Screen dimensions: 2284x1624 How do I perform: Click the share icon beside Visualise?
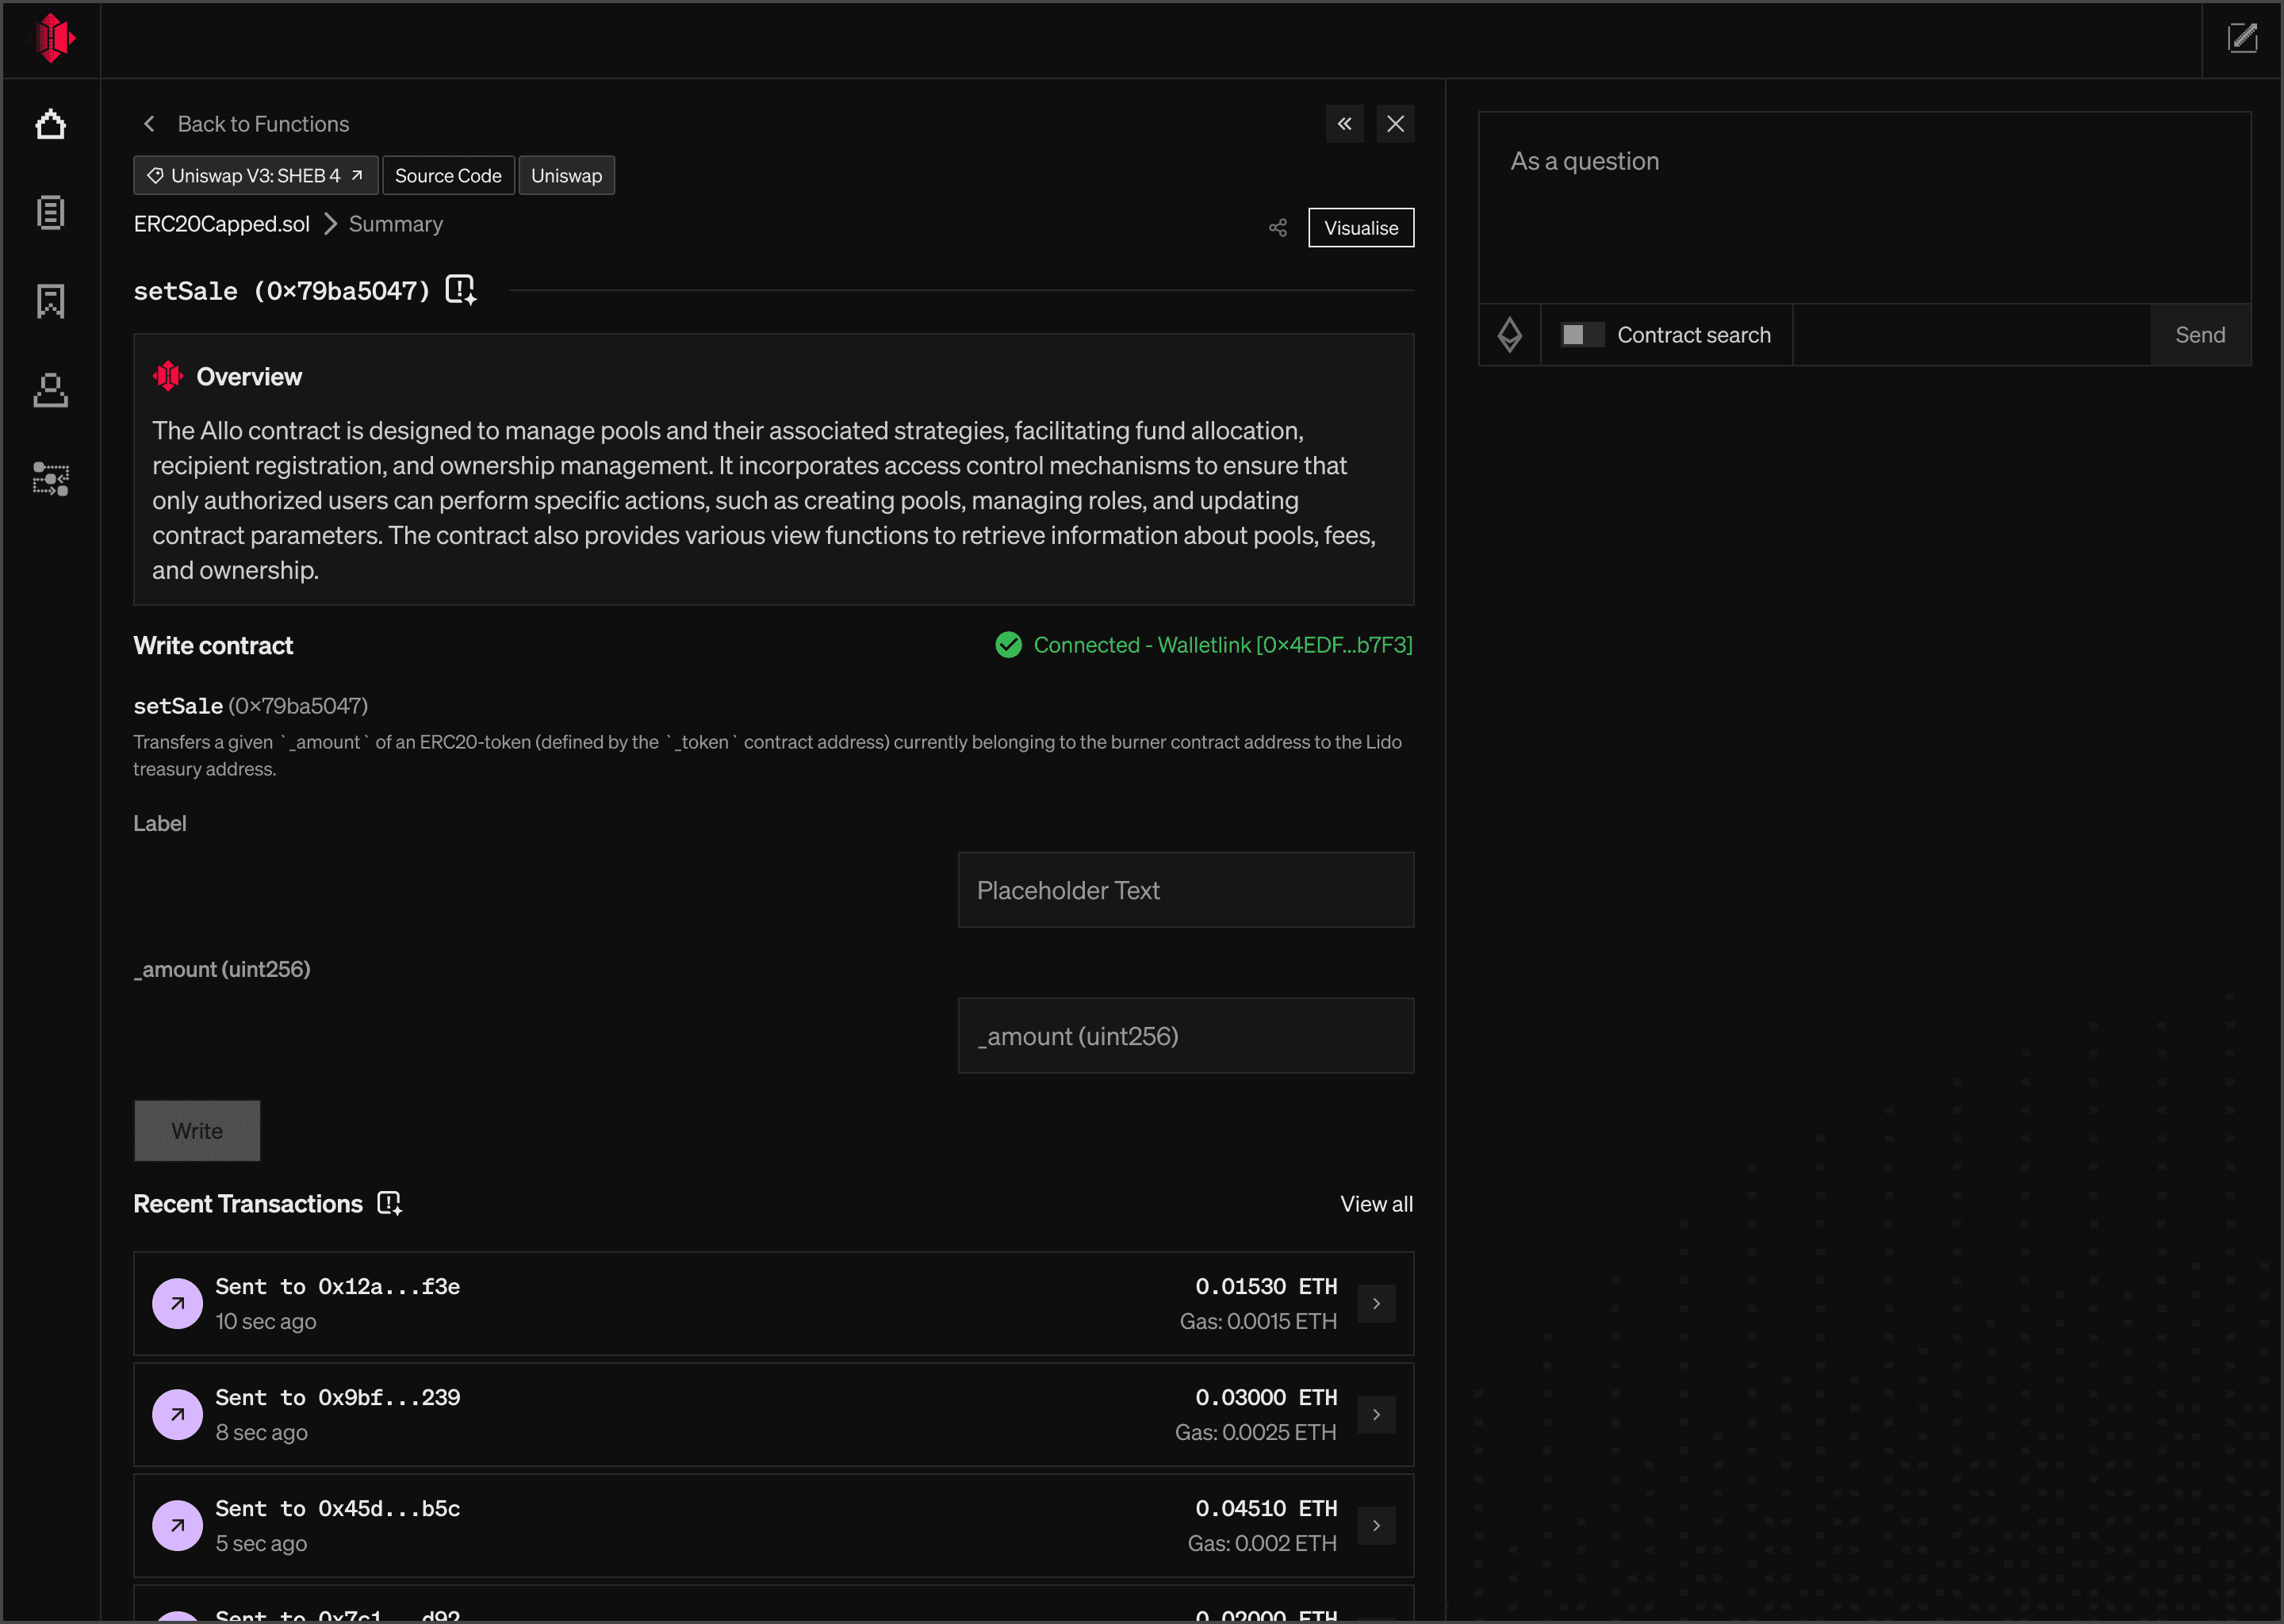1277,228
